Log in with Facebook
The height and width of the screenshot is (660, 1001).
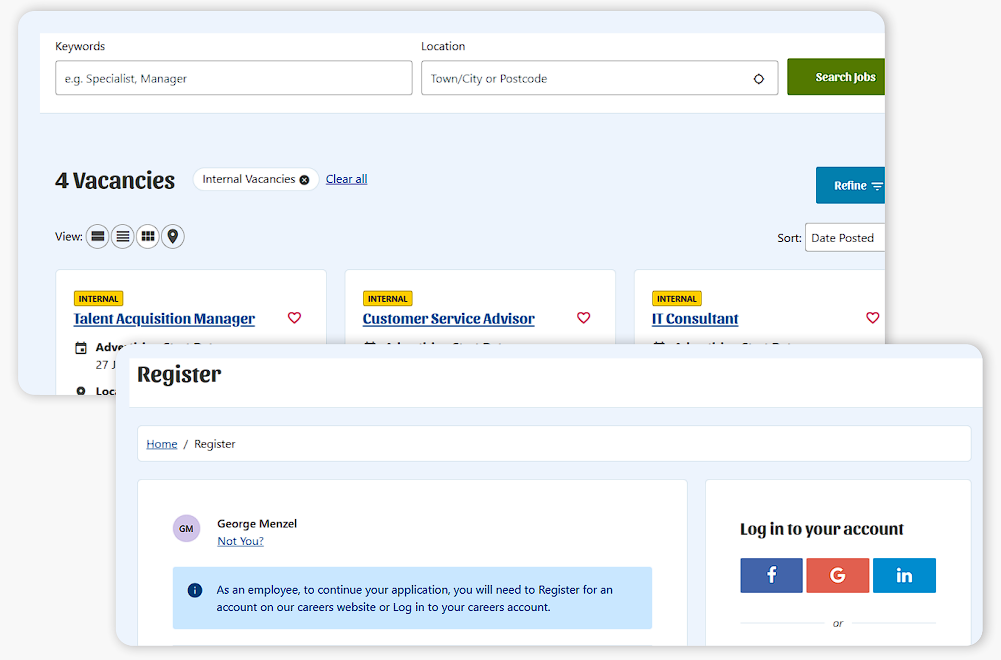pos(771,576)
